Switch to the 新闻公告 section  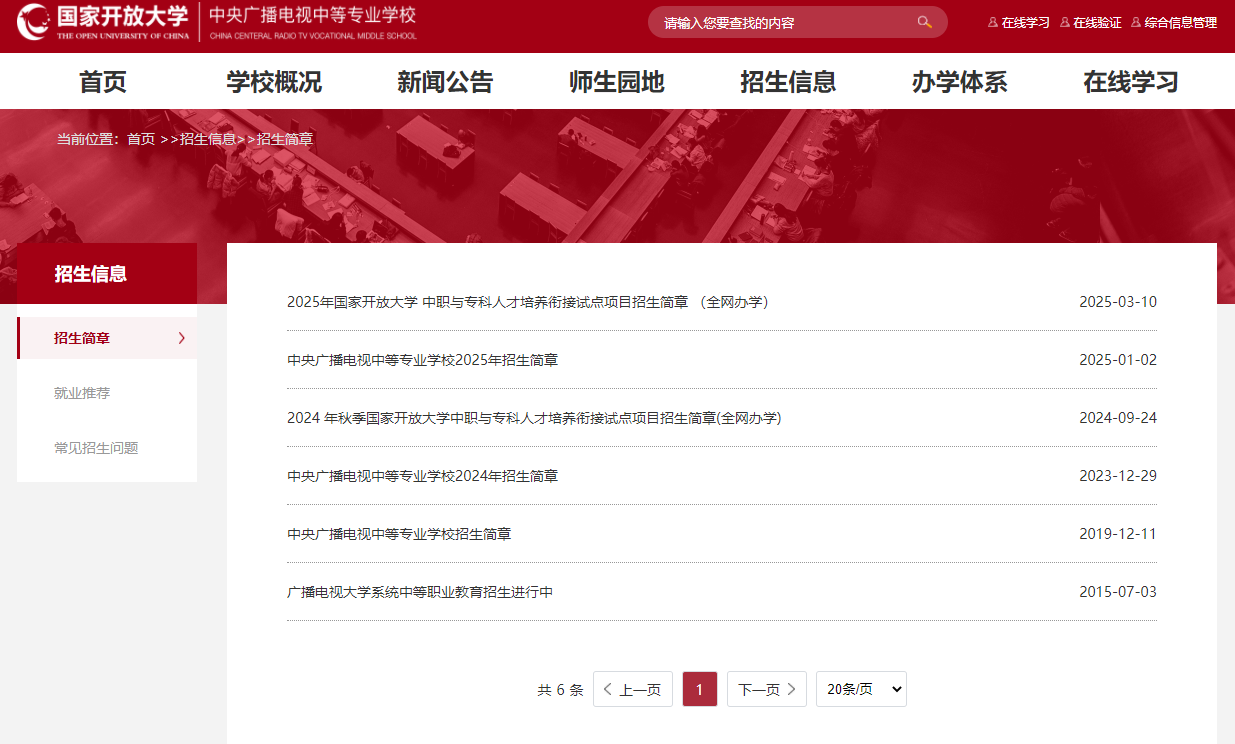pos(445,83)
